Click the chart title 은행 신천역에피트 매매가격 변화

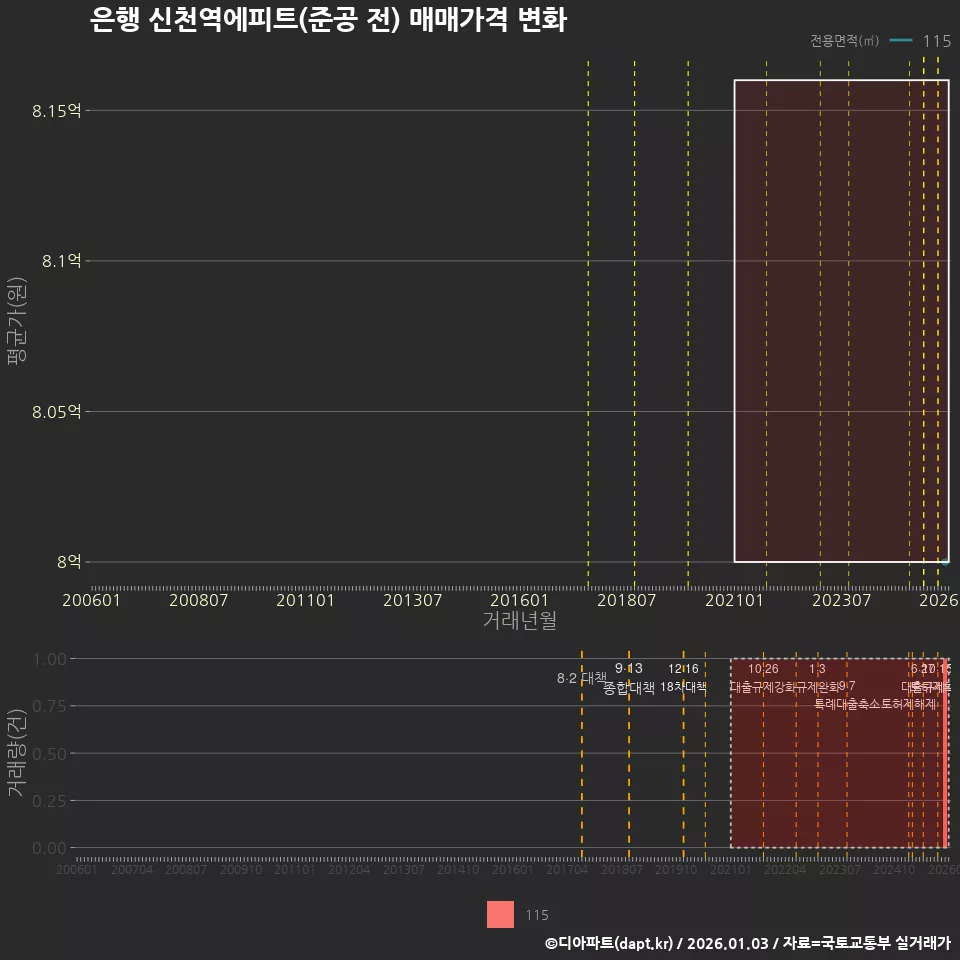pos(330,20)
